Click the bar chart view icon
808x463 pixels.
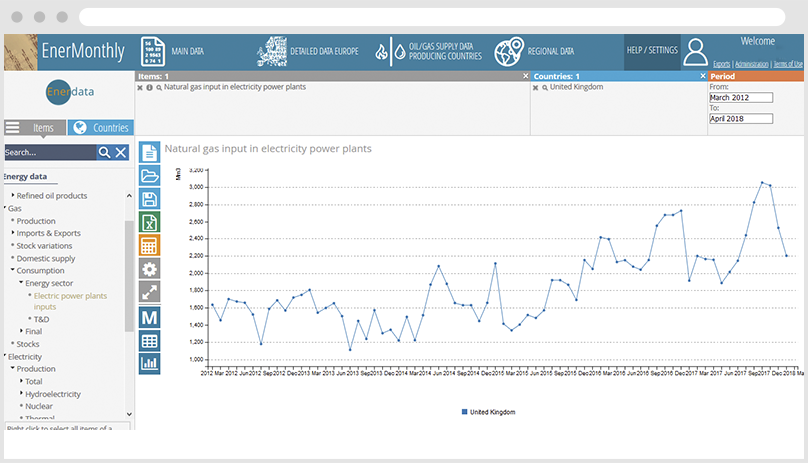(149, 363)
